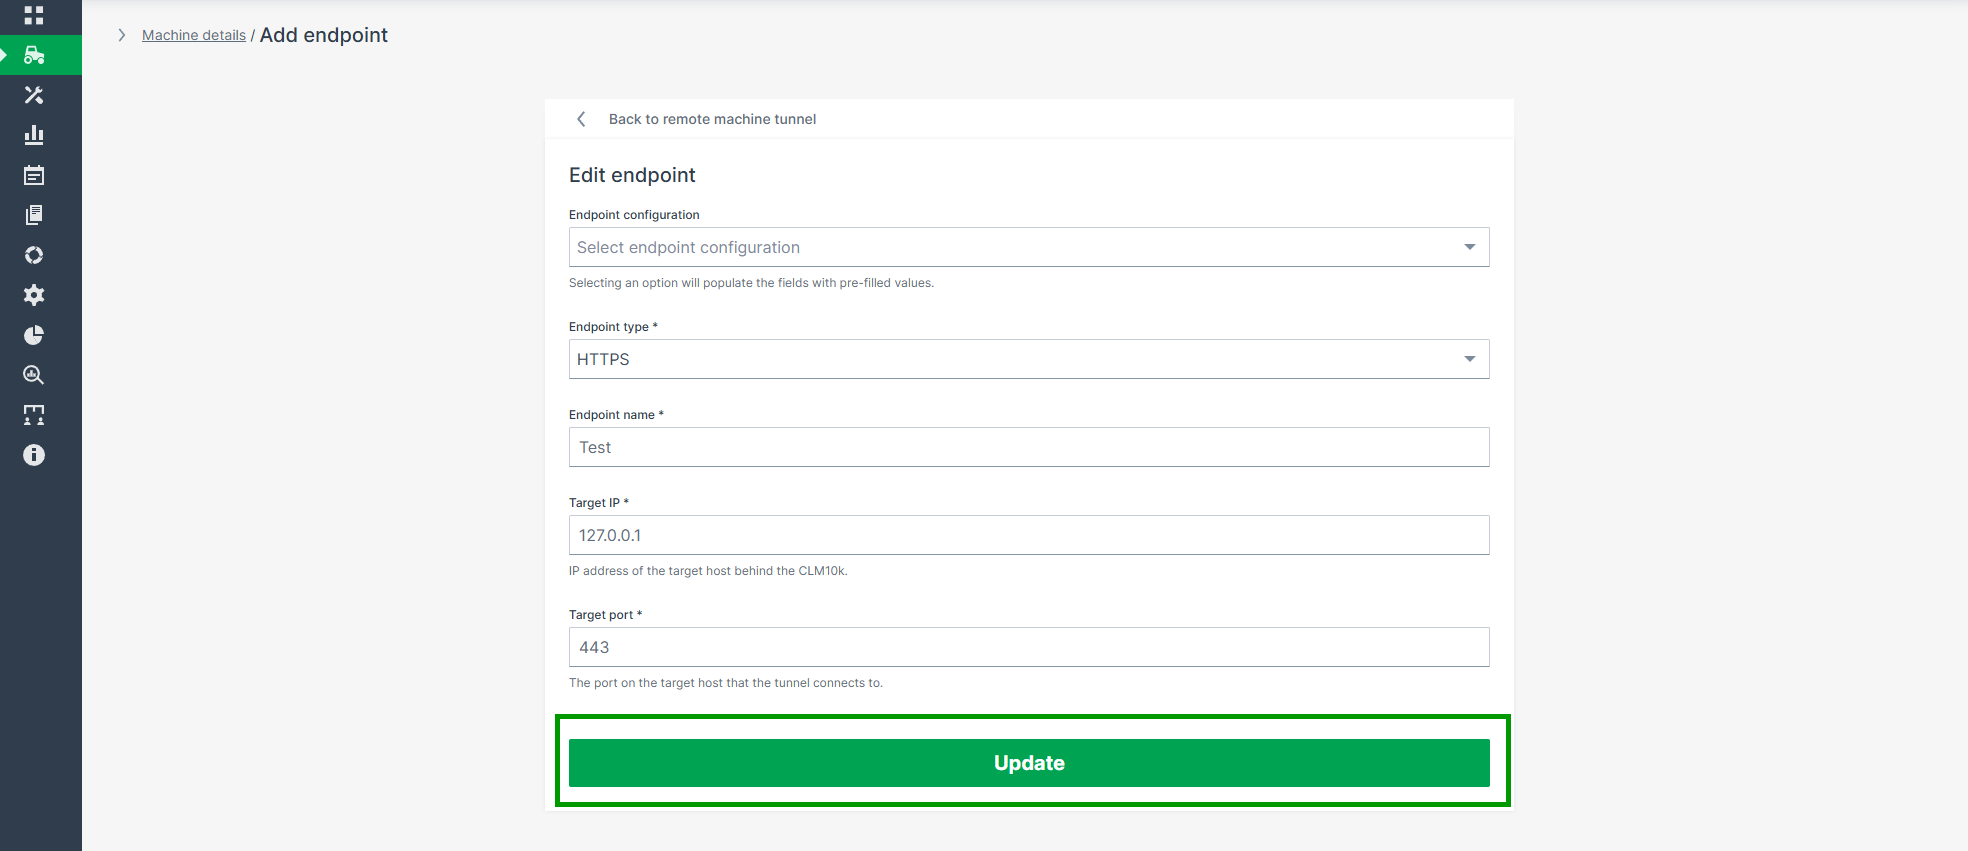Screen dimensions: 1968x851
Task: Click Back to remote machine tunnel
Action: click(x=711, y=119)
